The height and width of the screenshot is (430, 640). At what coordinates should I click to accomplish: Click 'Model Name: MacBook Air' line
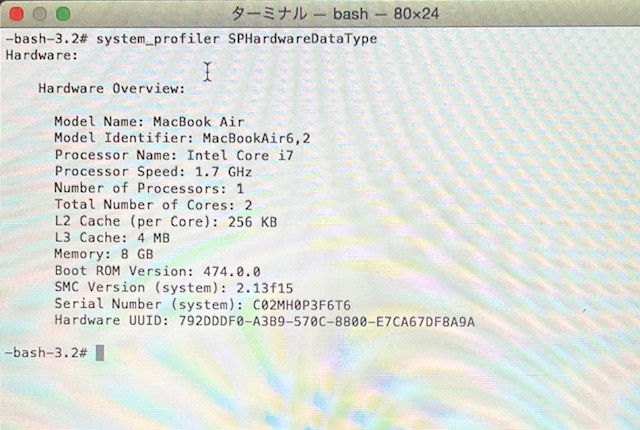point(149,122)
